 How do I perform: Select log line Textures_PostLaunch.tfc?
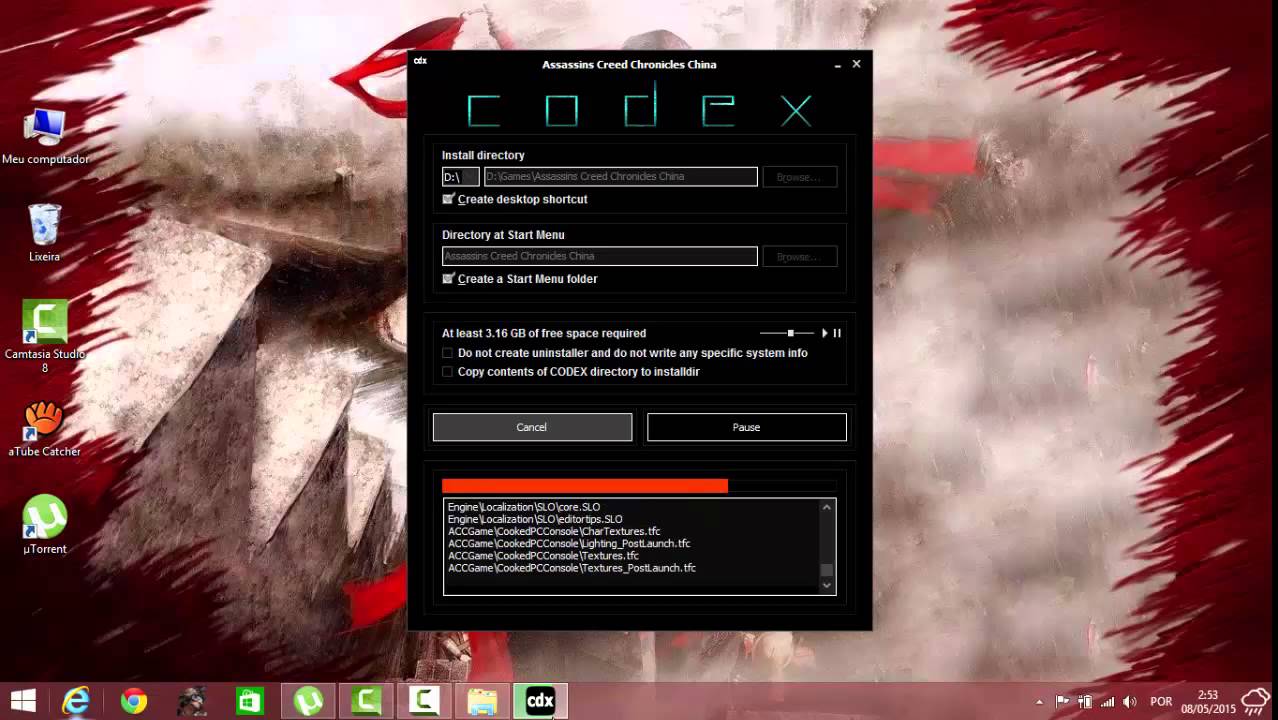point(572,568)
